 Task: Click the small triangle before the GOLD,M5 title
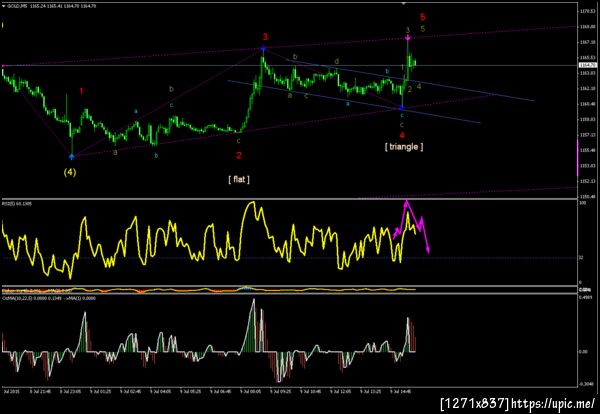click(x=4, y=6)
